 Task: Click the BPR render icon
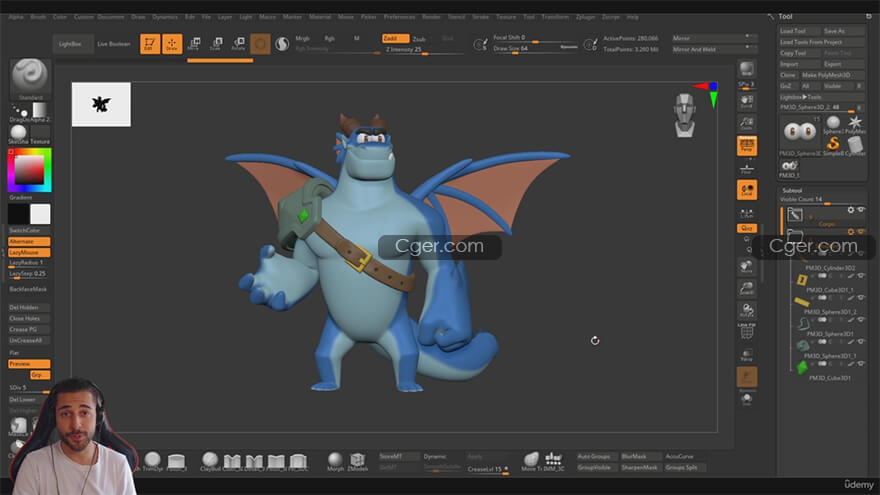(x=746, y=70)
